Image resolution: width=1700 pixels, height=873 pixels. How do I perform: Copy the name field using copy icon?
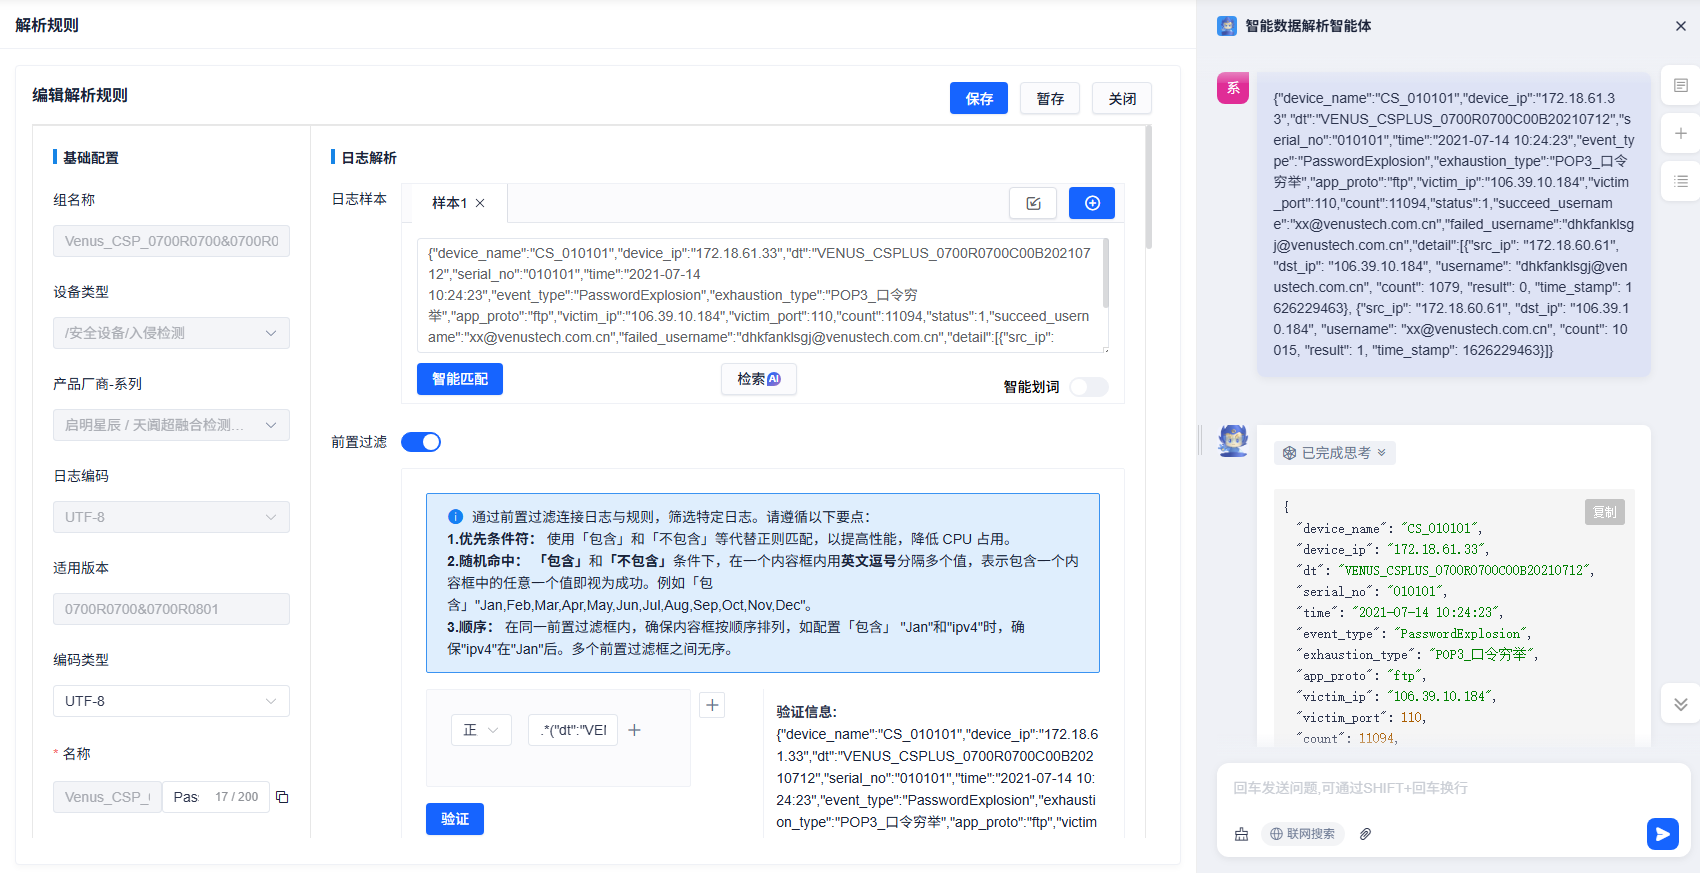coord(282,797)
